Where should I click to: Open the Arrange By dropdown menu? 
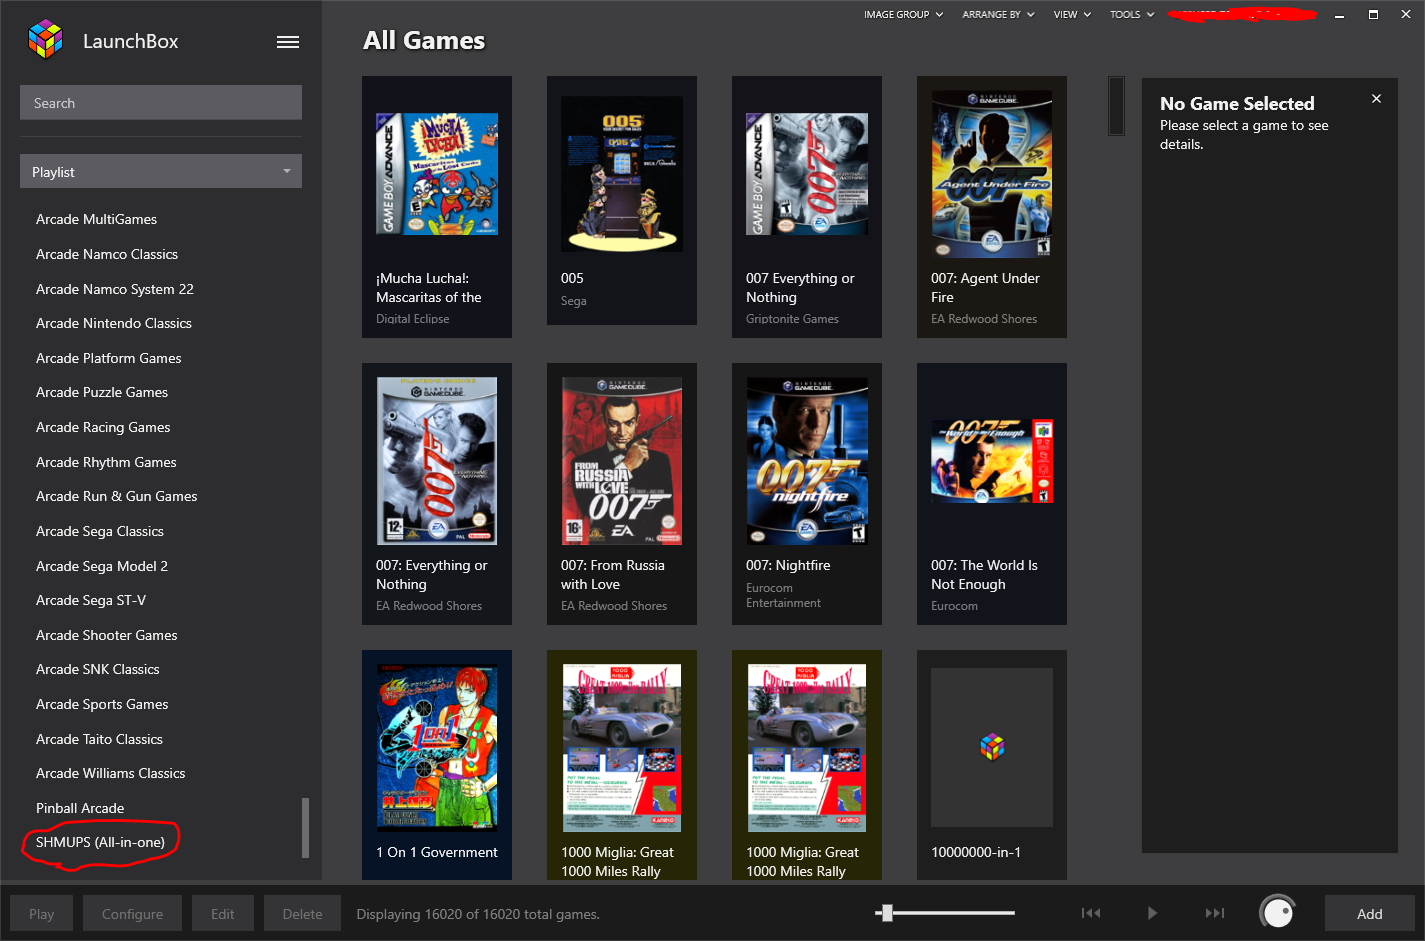(x=998, y=14)
